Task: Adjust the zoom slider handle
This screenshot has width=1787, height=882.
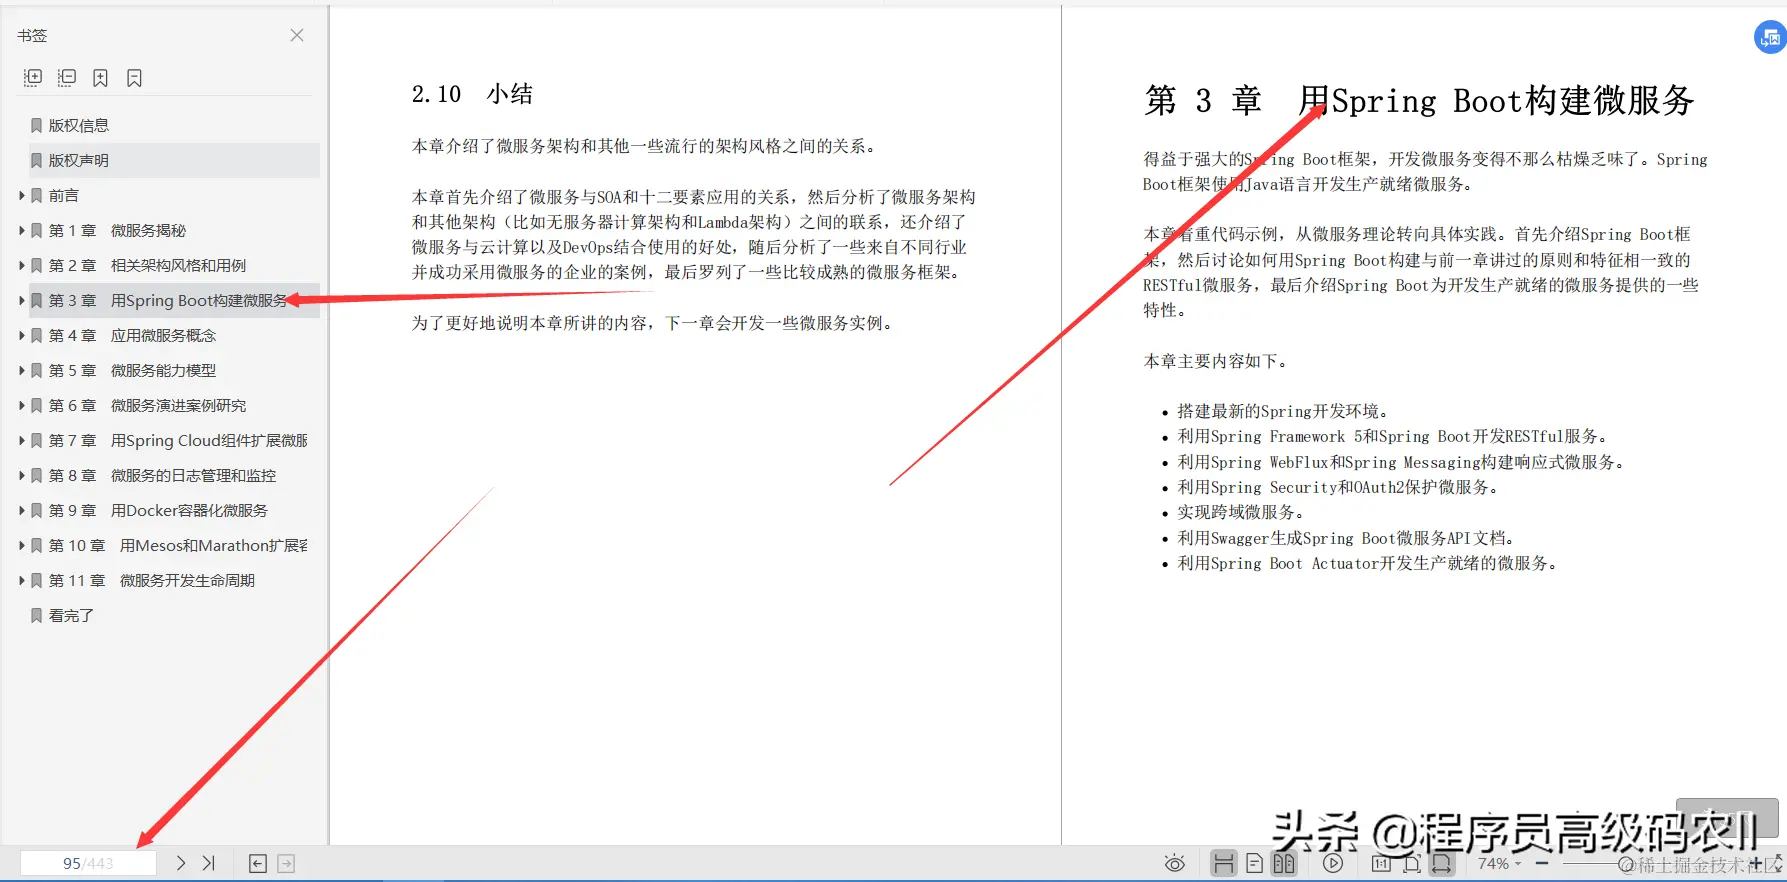Action: coord(1624,864)
